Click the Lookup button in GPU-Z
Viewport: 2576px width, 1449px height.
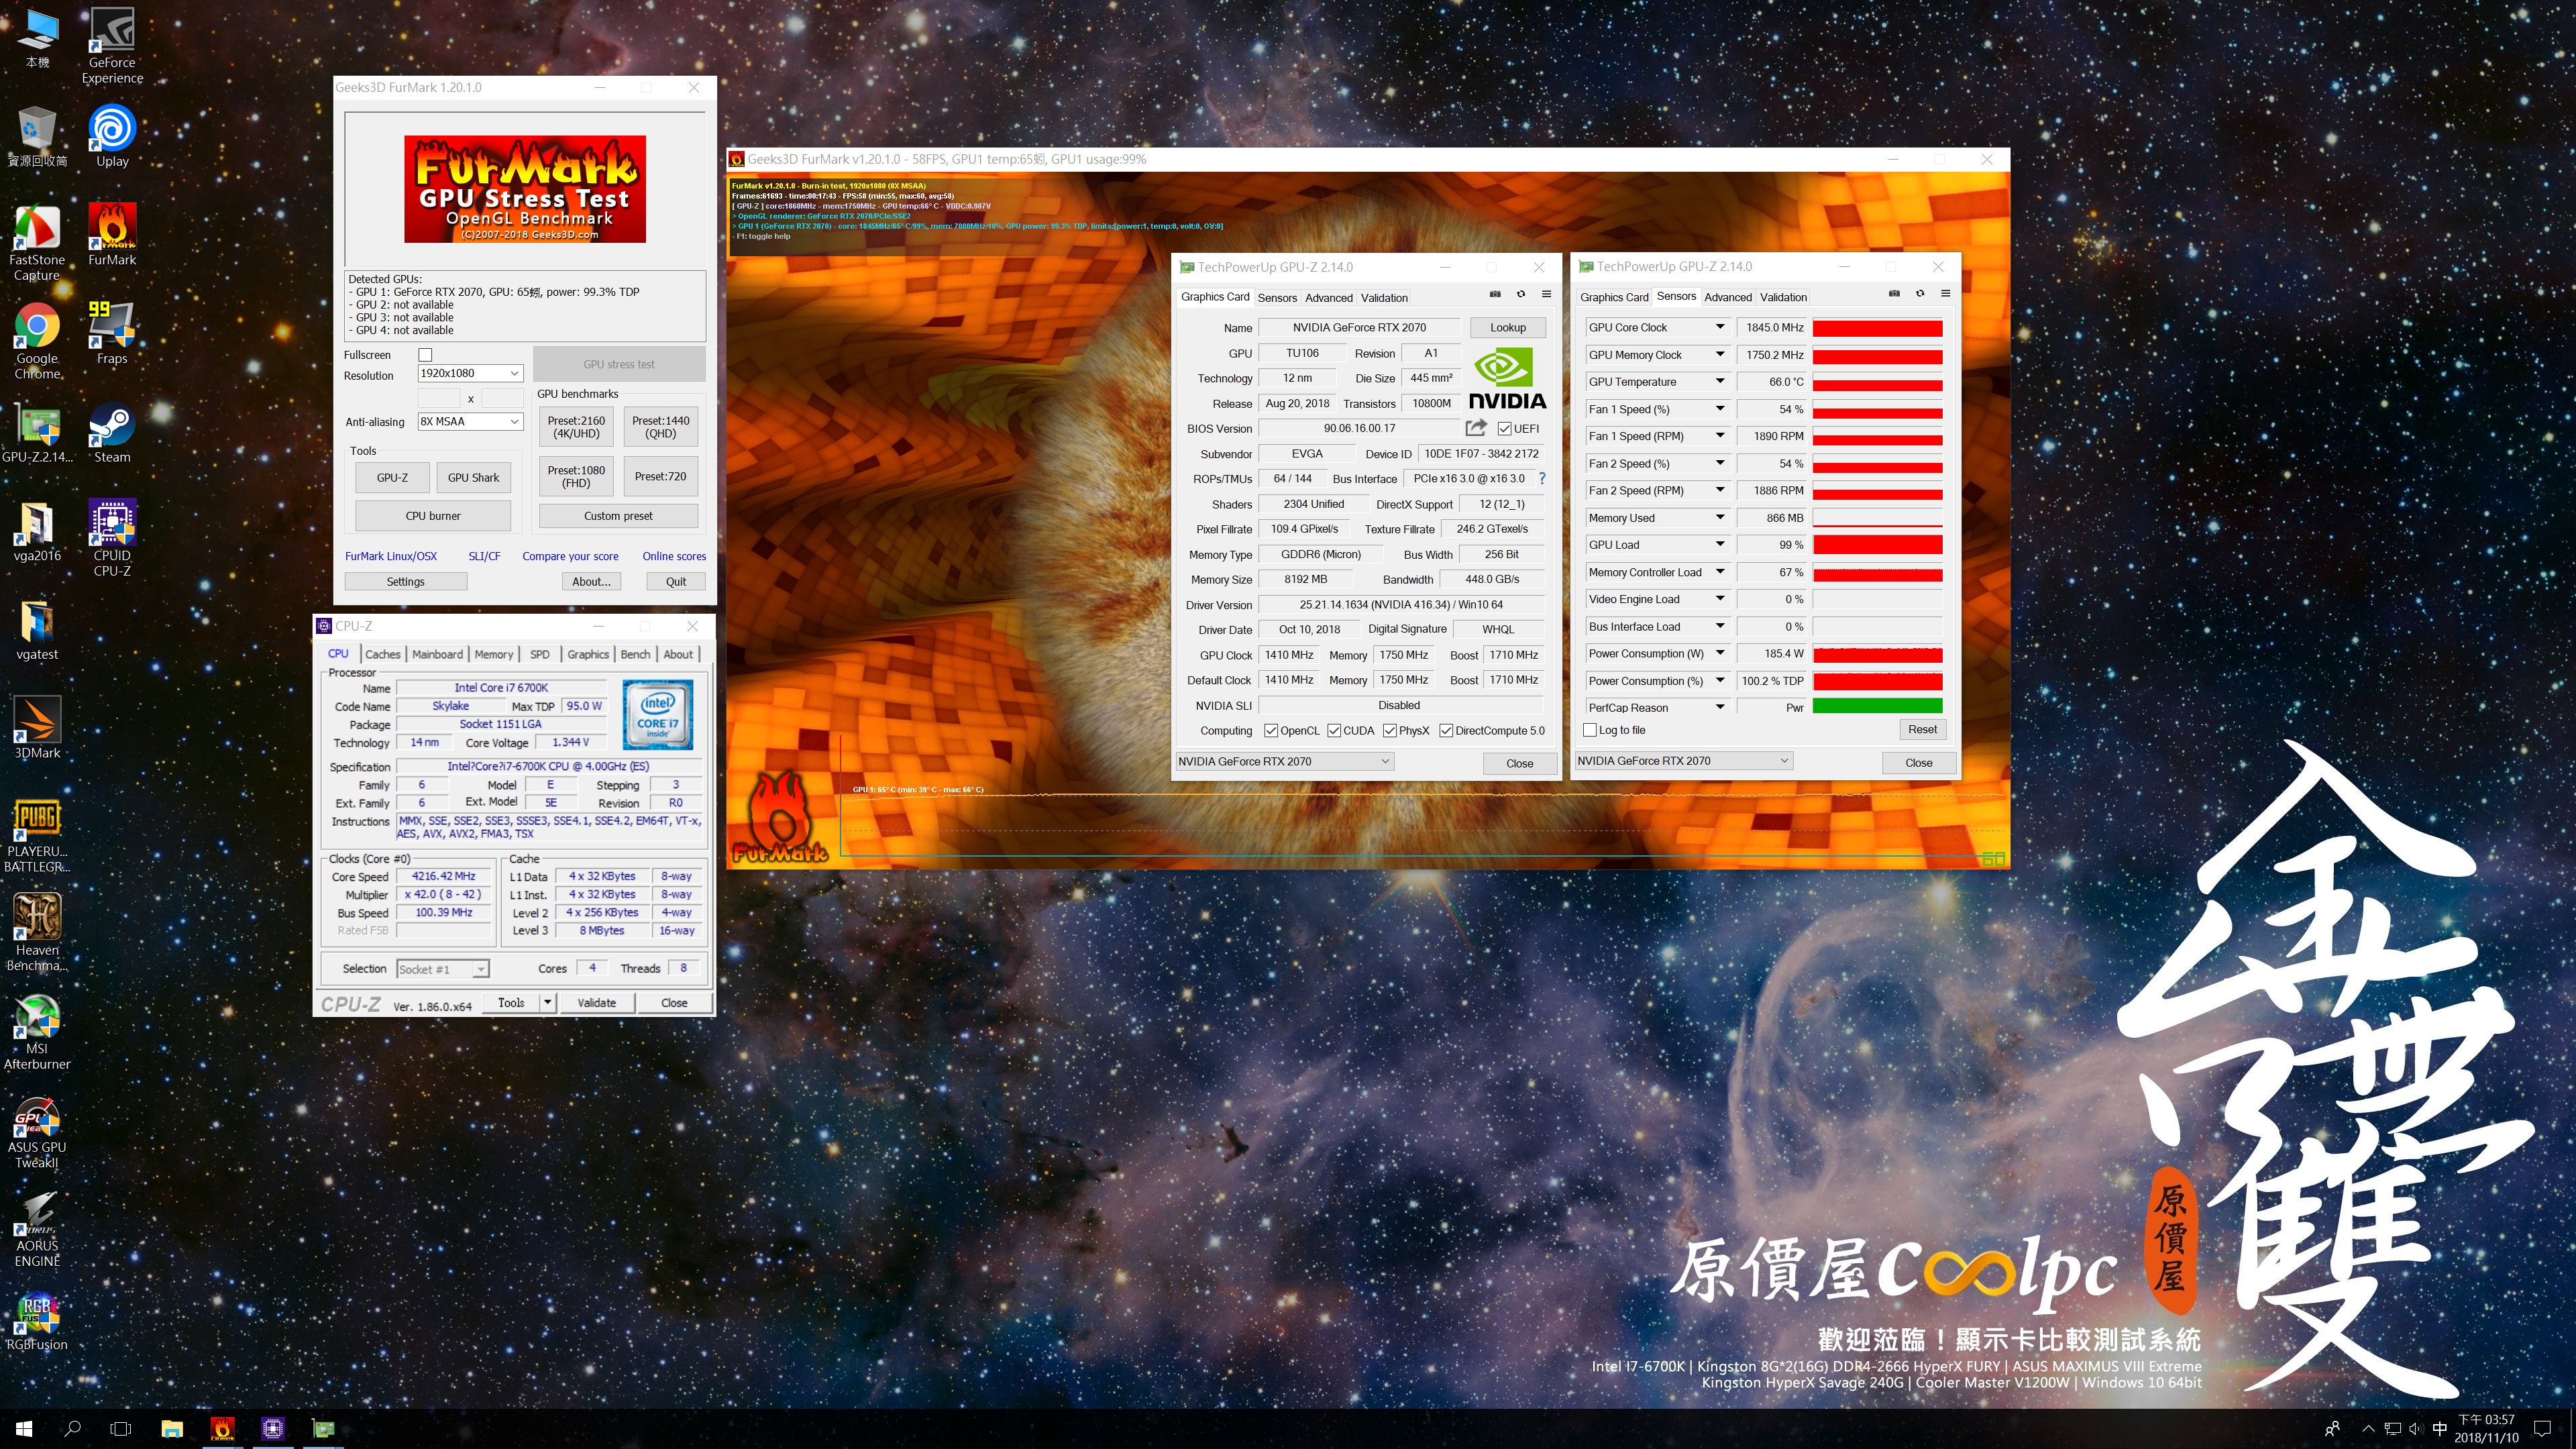pos(1508,327)
